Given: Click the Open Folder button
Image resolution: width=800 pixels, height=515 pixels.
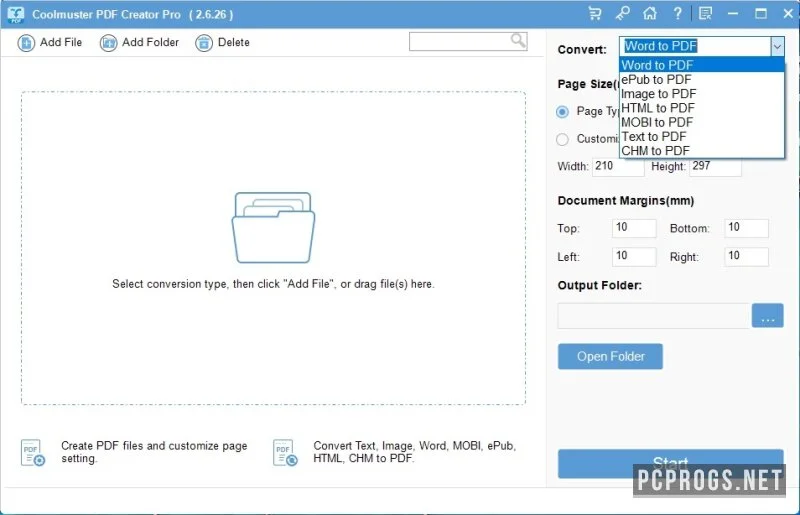Looking at the screenshot, I should (x=610, y=356).
